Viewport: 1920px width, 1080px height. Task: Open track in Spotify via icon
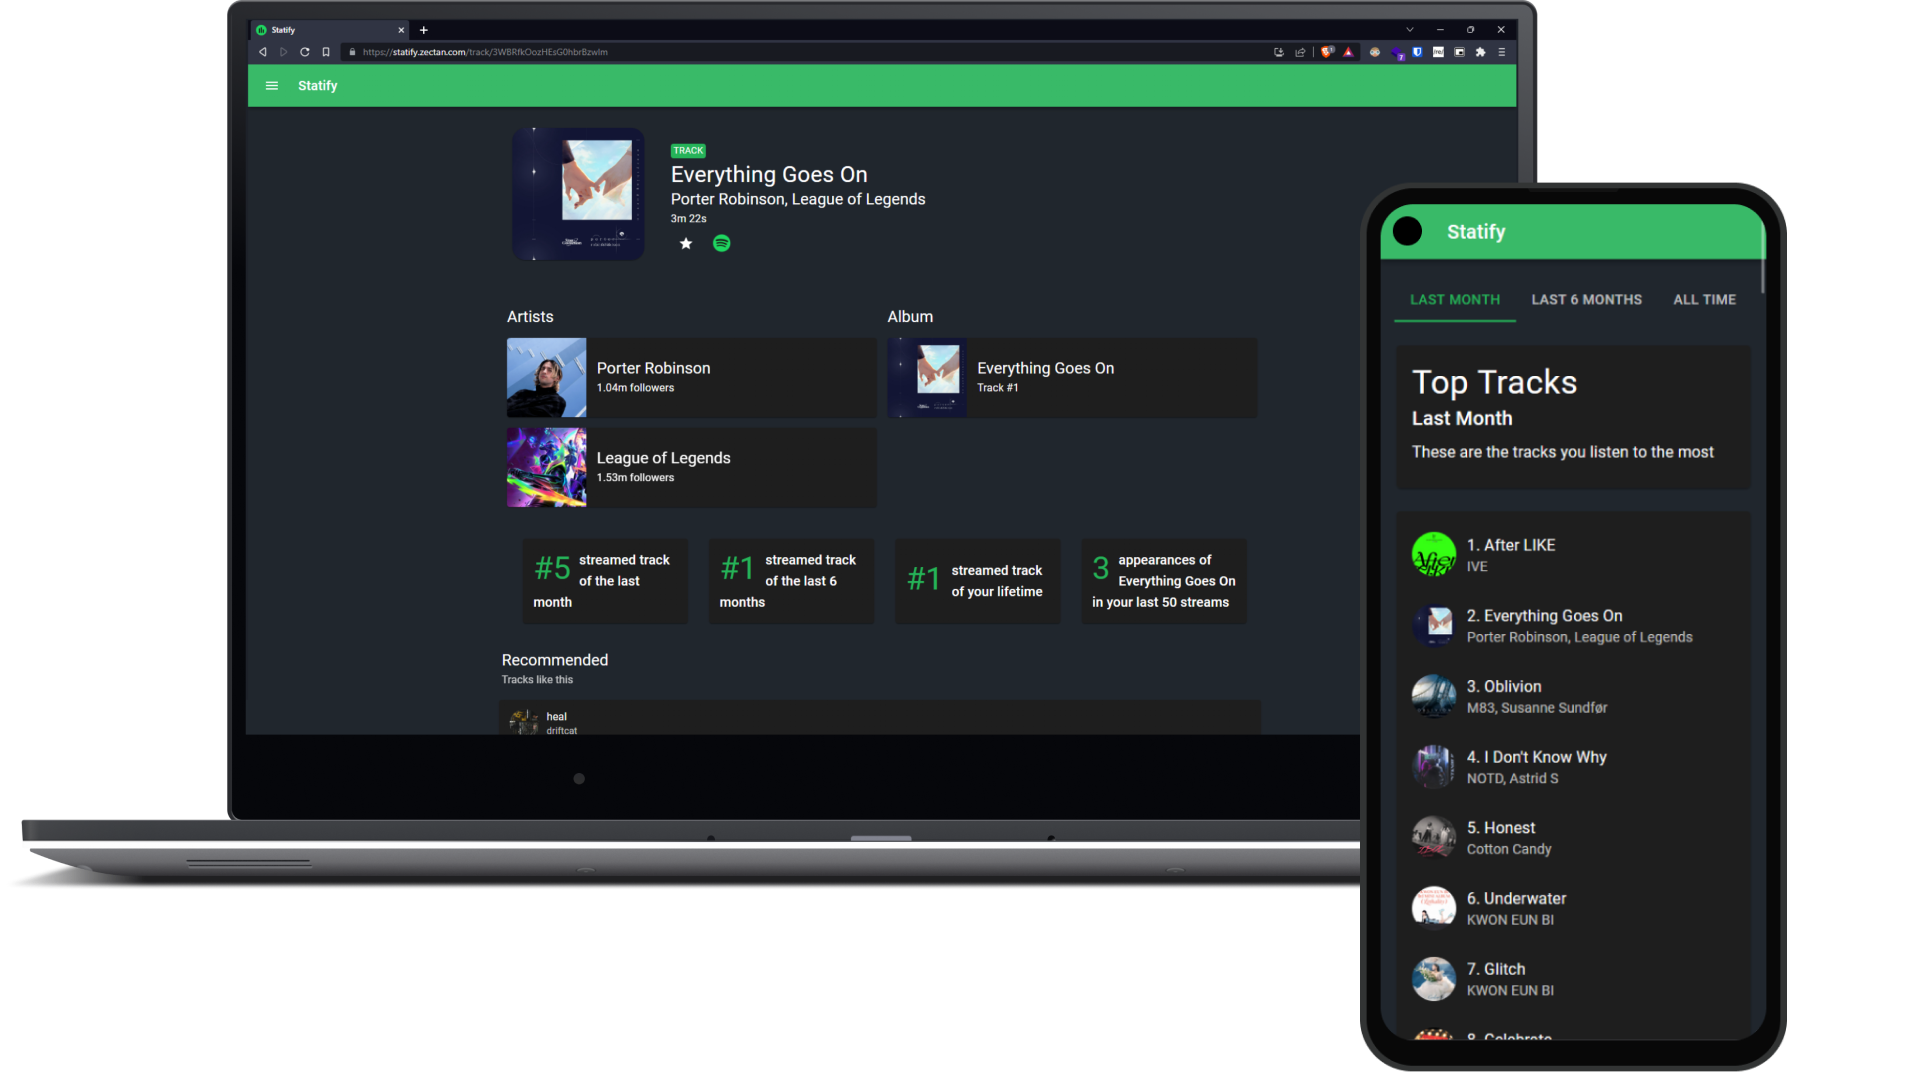[x=721, y=243]
